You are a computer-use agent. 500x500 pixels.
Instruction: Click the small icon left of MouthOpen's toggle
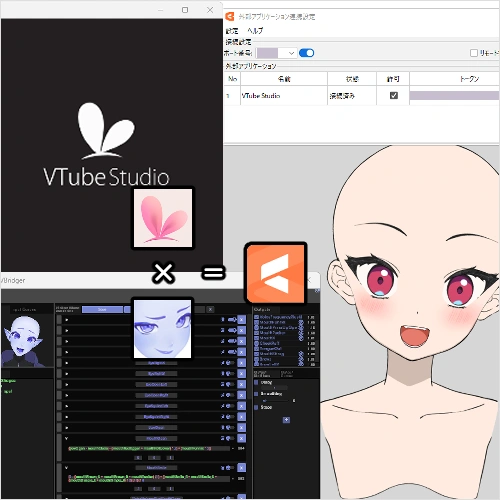(222, 438)
